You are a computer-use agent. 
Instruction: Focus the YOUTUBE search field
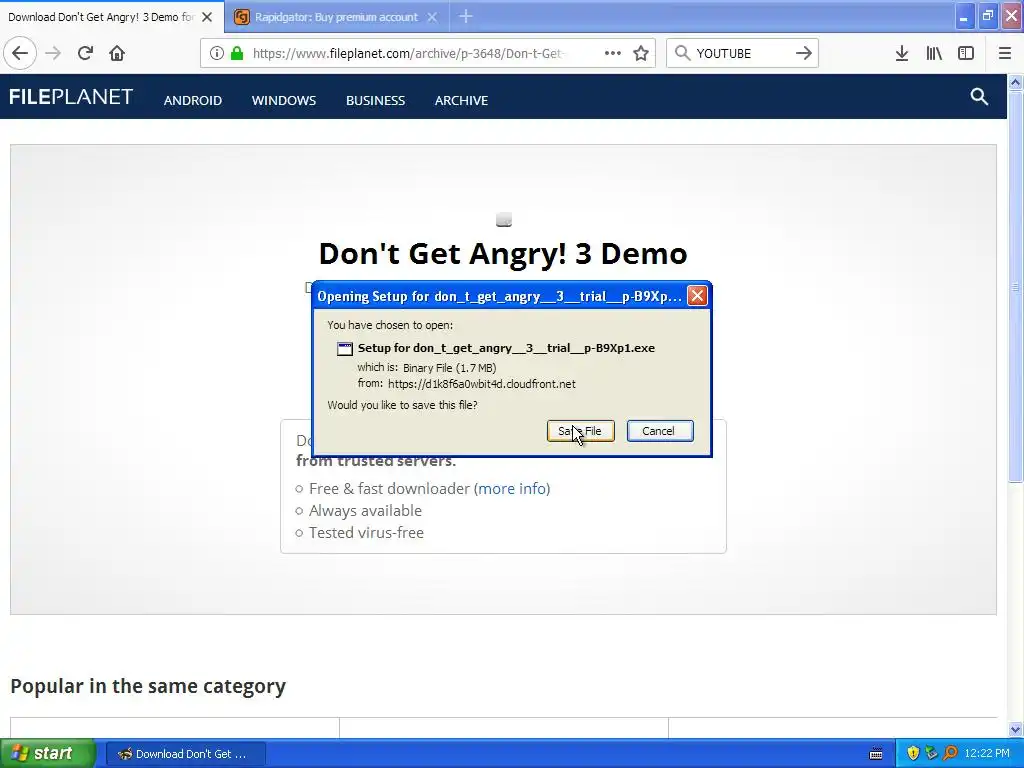[741, 53]
